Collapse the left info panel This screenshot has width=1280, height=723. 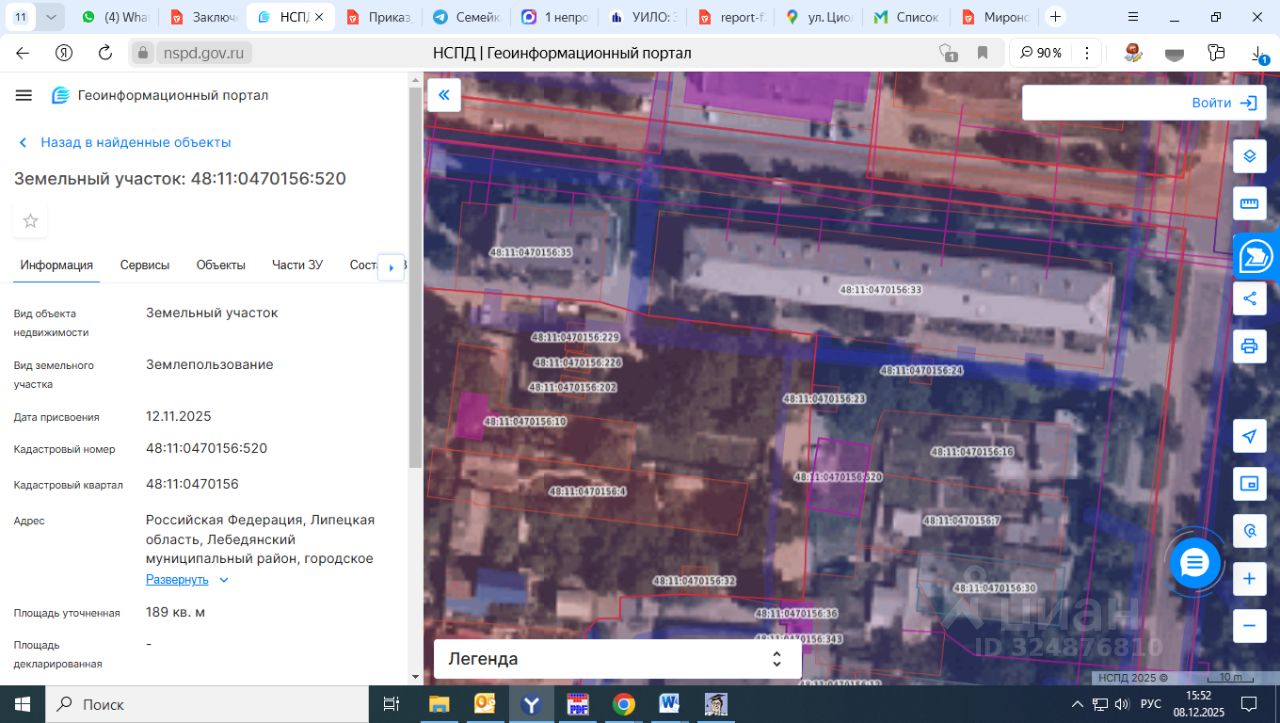pyautogui.click(x=444, y=95)
